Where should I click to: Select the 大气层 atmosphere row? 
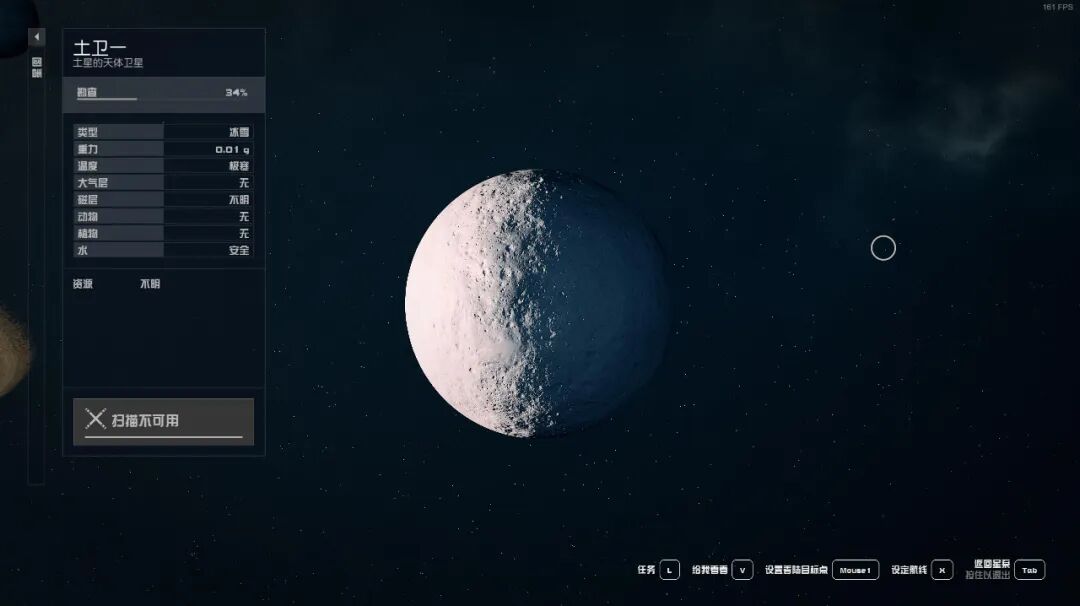pyautogui.click(x=163, y=182)
